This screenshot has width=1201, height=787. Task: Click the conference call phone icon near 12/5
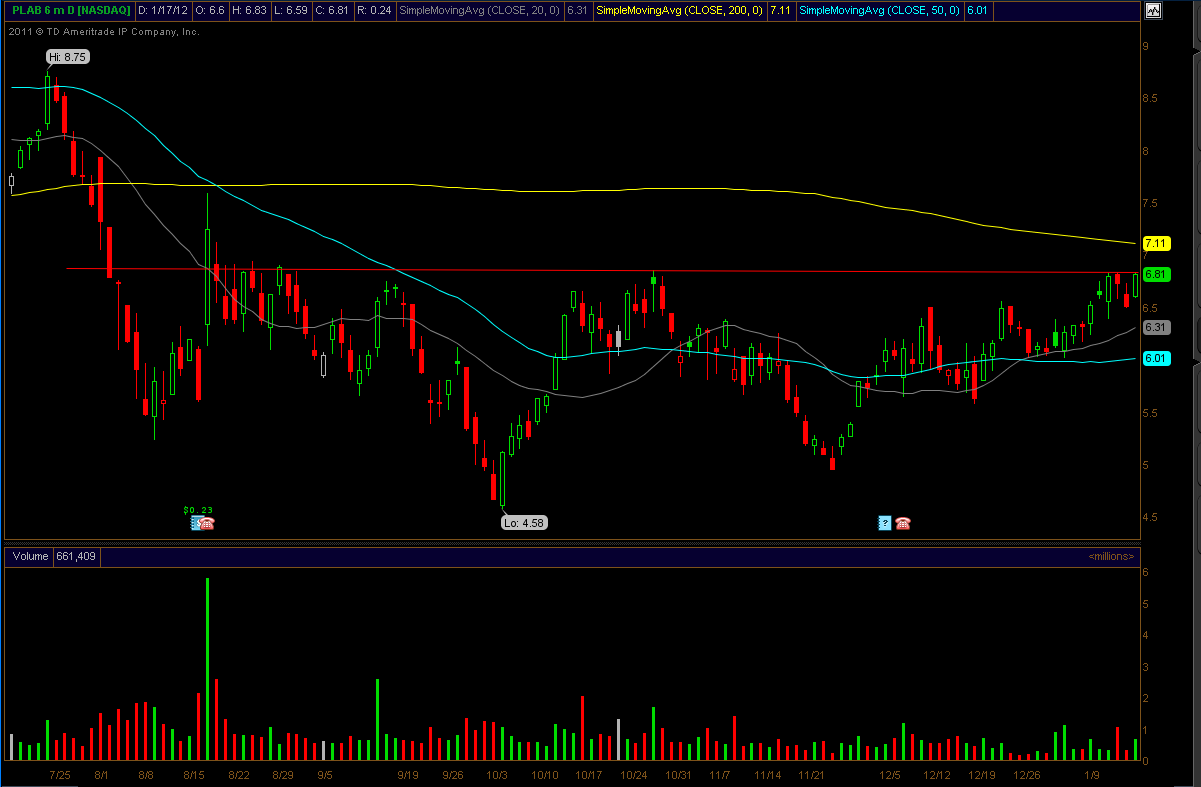tap(903, 522)
